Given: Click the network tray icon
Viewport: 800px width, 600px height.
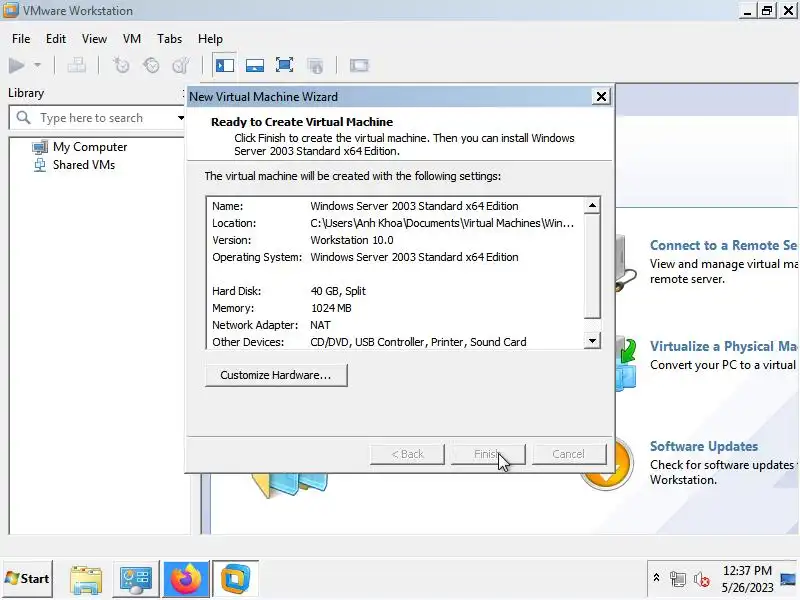Looking at the screenshot, I should [678, 579].
